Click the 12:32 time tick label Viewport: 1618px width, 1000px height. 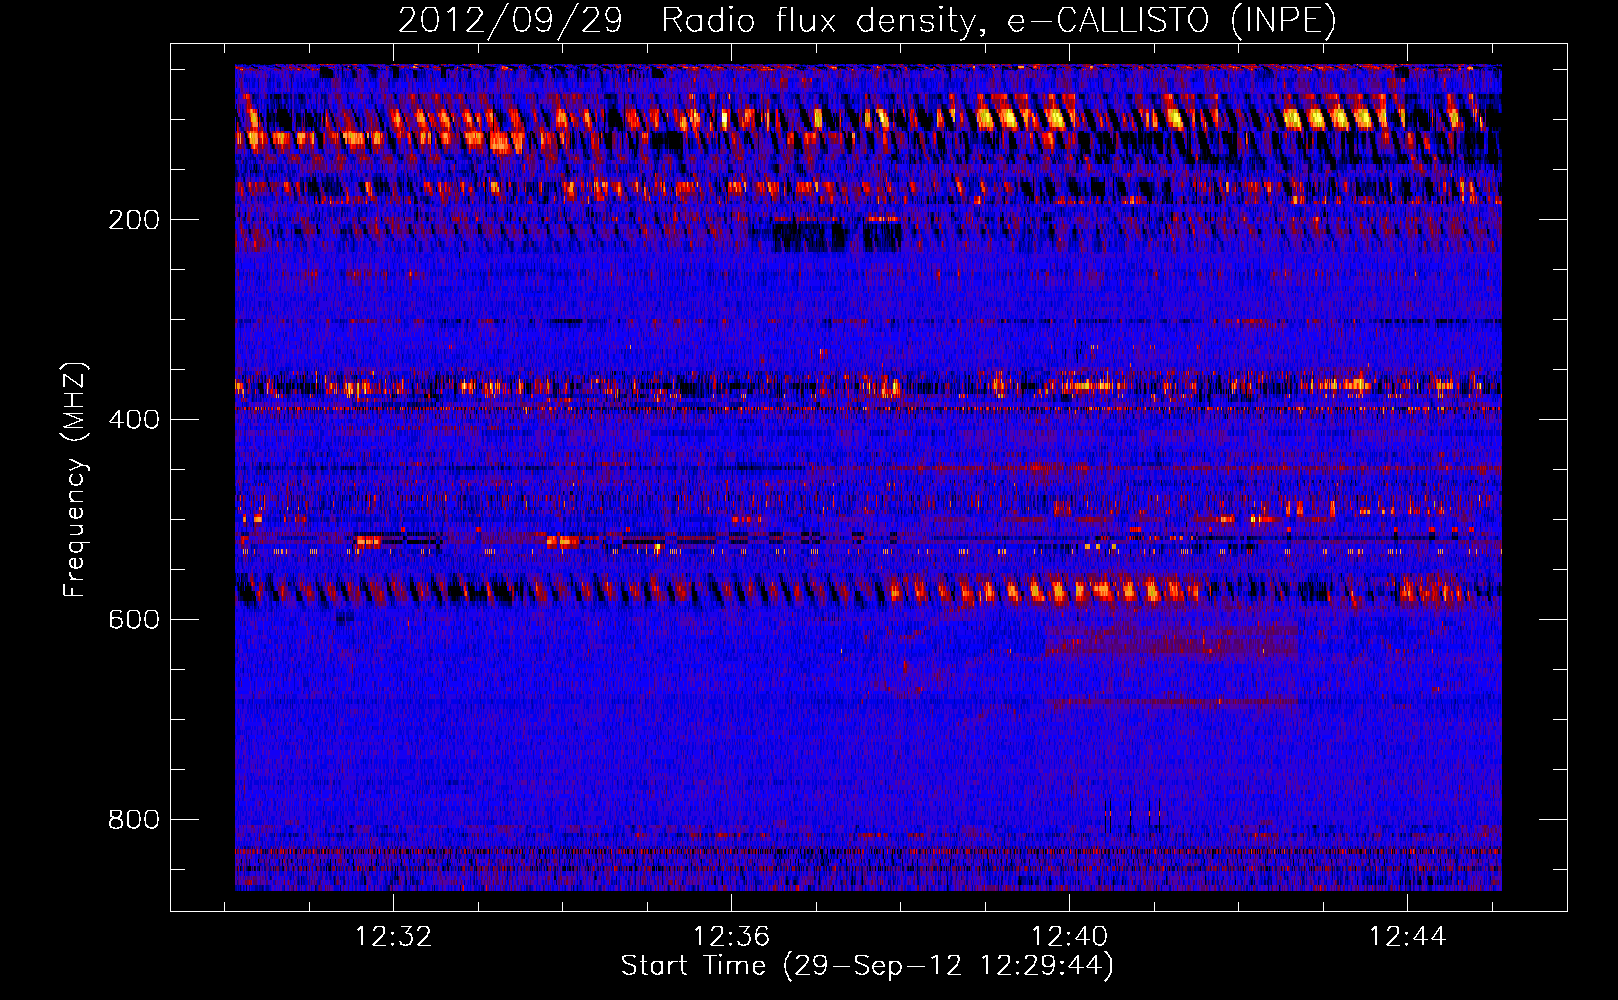(394, 937)
